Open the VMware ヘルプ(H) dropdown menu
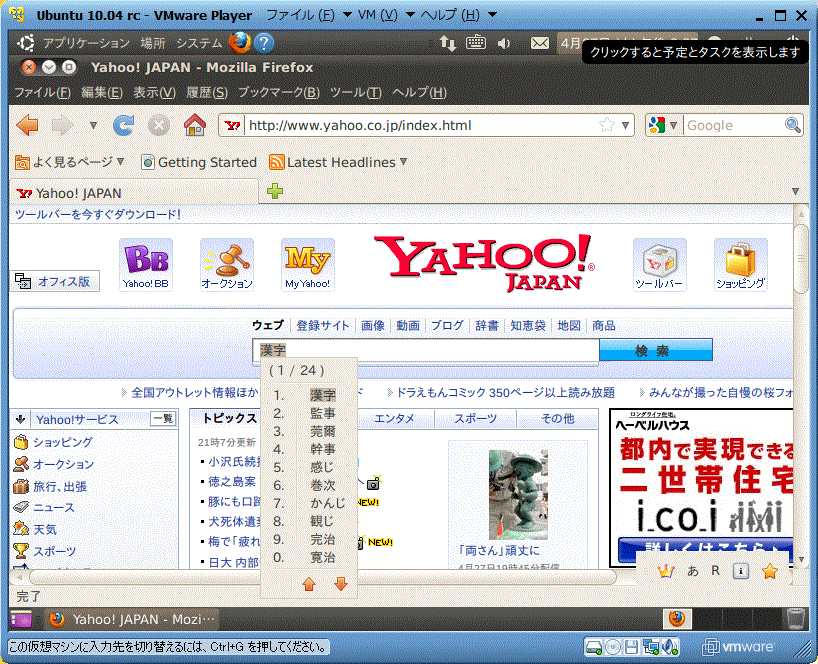Screen dimensions: 818x664 458,15
